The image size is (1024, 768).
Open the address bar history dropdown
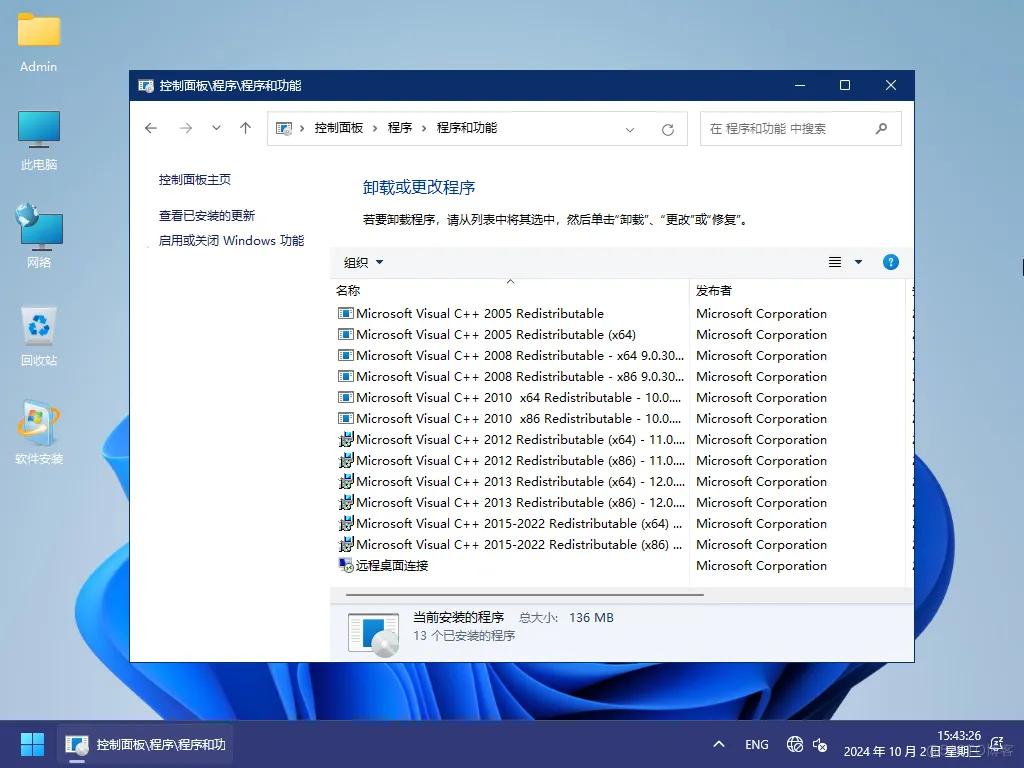[630, 129]
